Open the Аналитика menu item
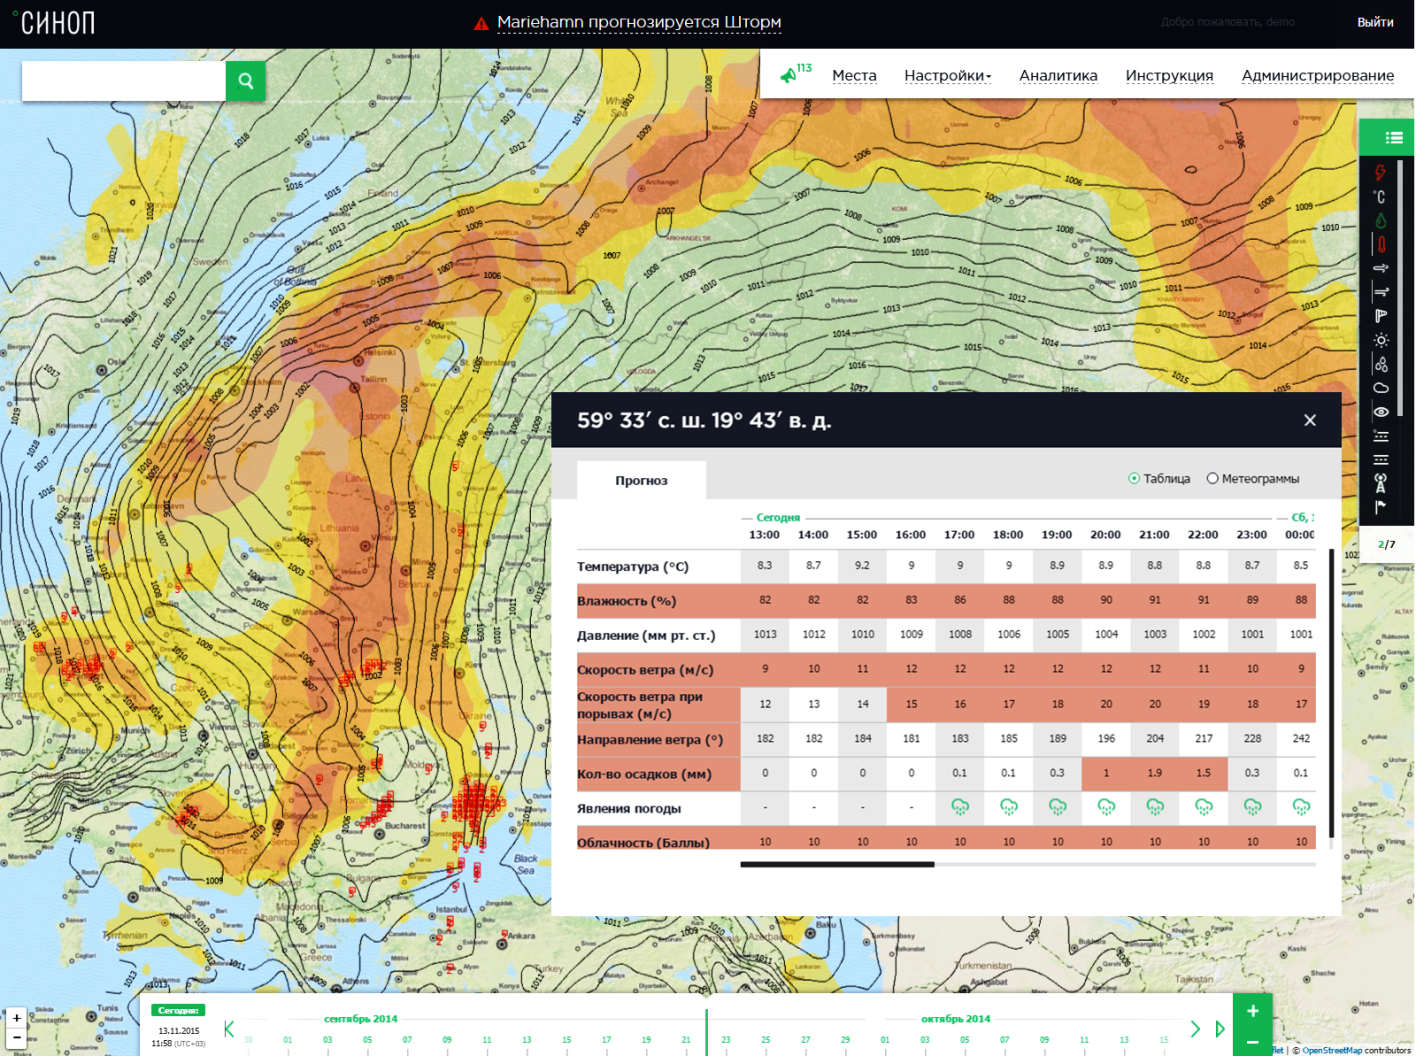This screenshot has width=1416, height=1056. coord(1058,75)
